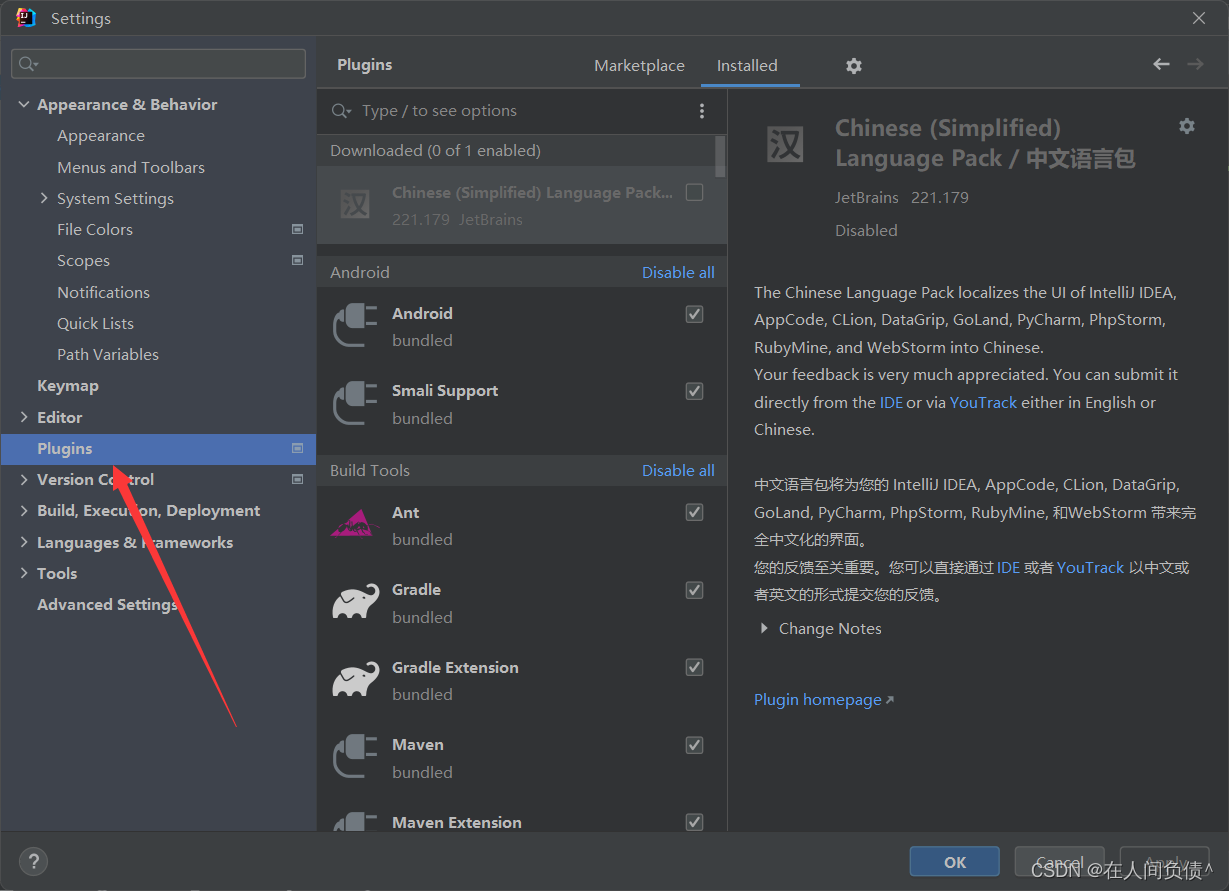1229x891 pixels.
Task: Click the back navigation arrow
Action: click(x=1161, y=64)
